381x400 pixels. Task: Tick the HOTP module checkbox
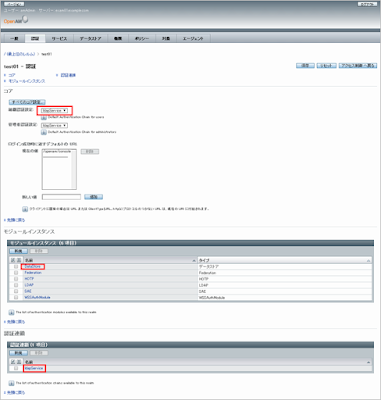[16, 279]
